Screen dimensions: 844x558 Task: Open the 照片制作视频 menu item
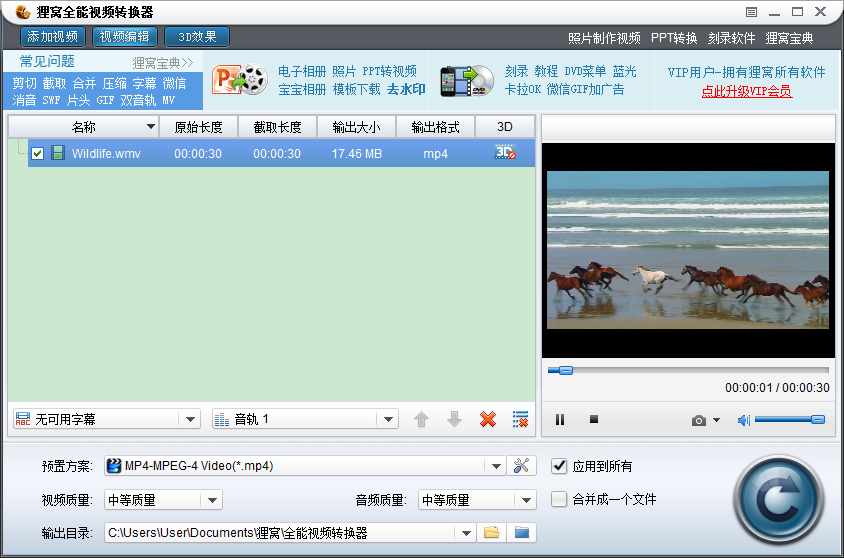pos(604,38)
